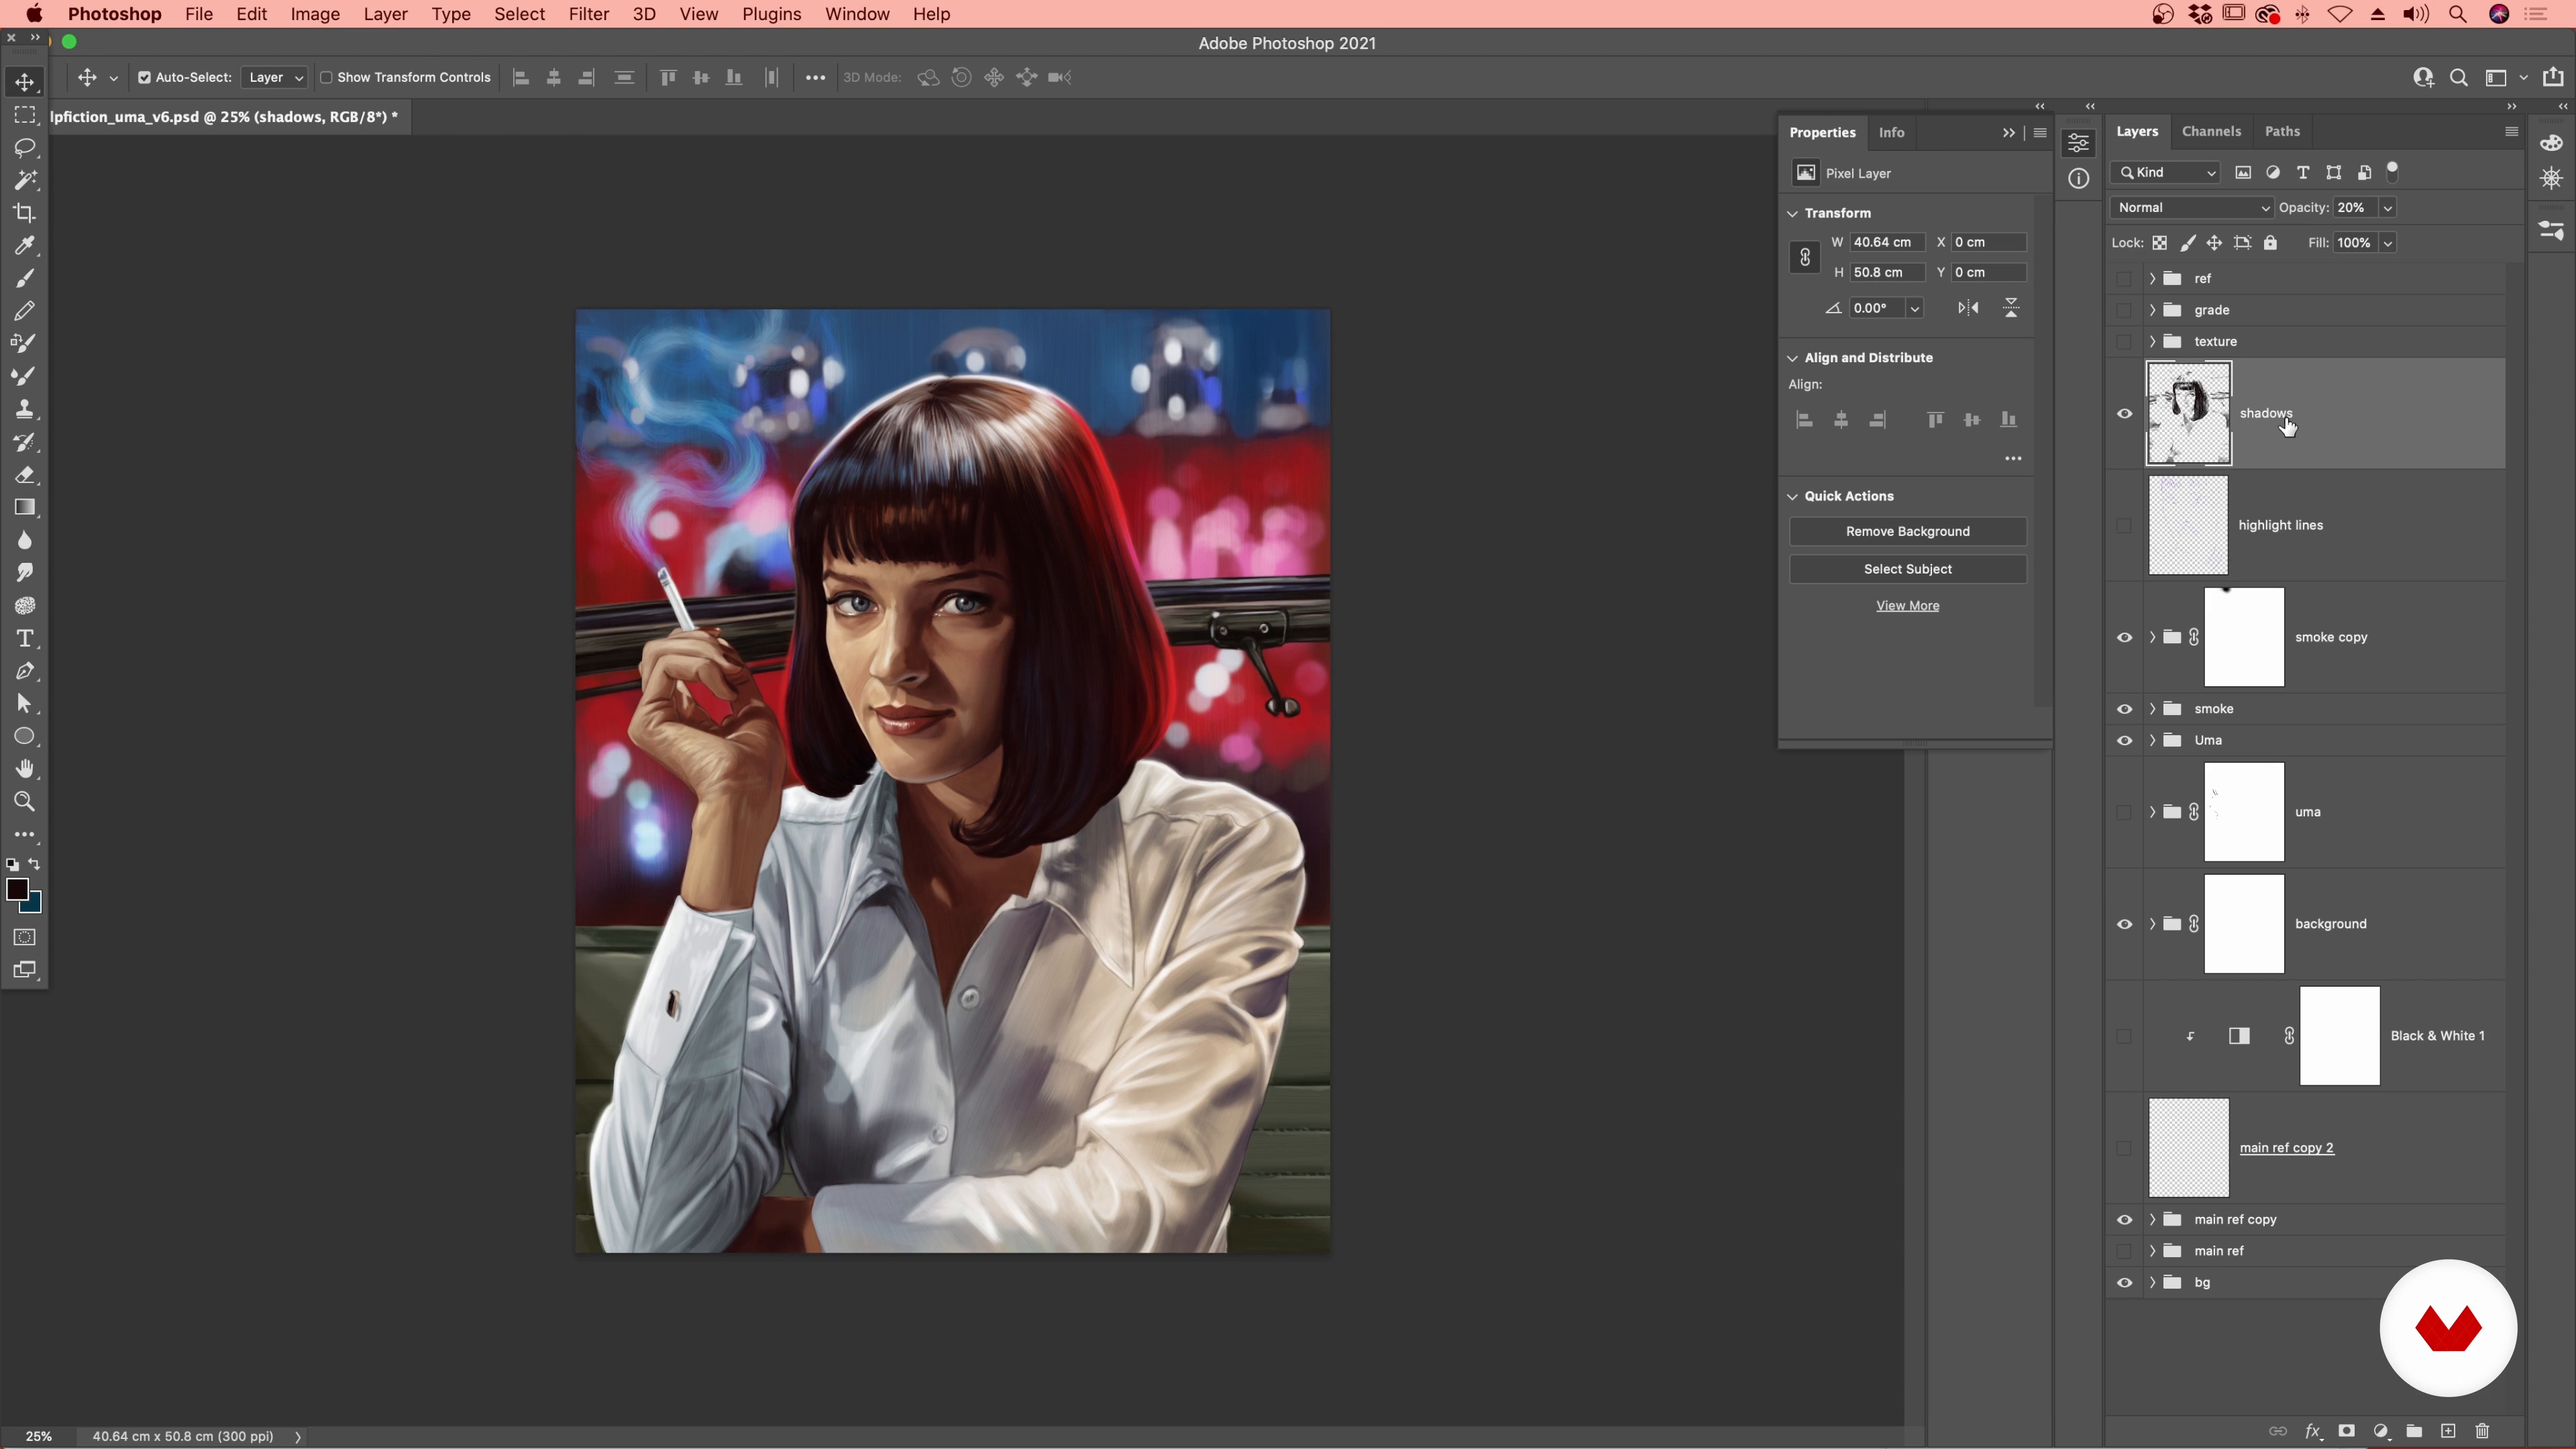Open the Filter menu

click(x=588, y=14)
